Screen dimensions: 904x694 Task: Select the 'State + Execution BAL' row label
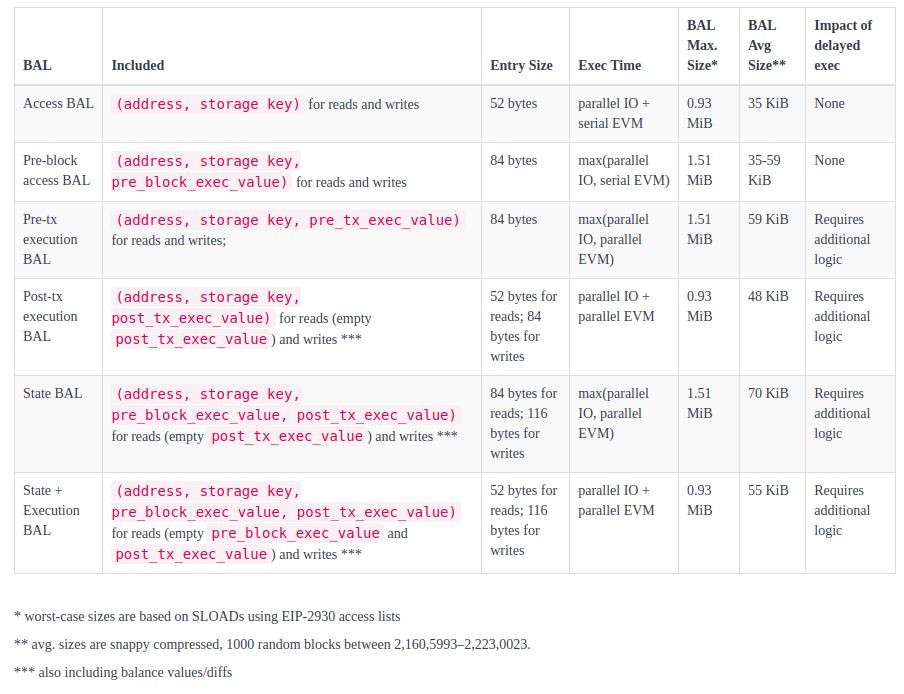[51, 510]
